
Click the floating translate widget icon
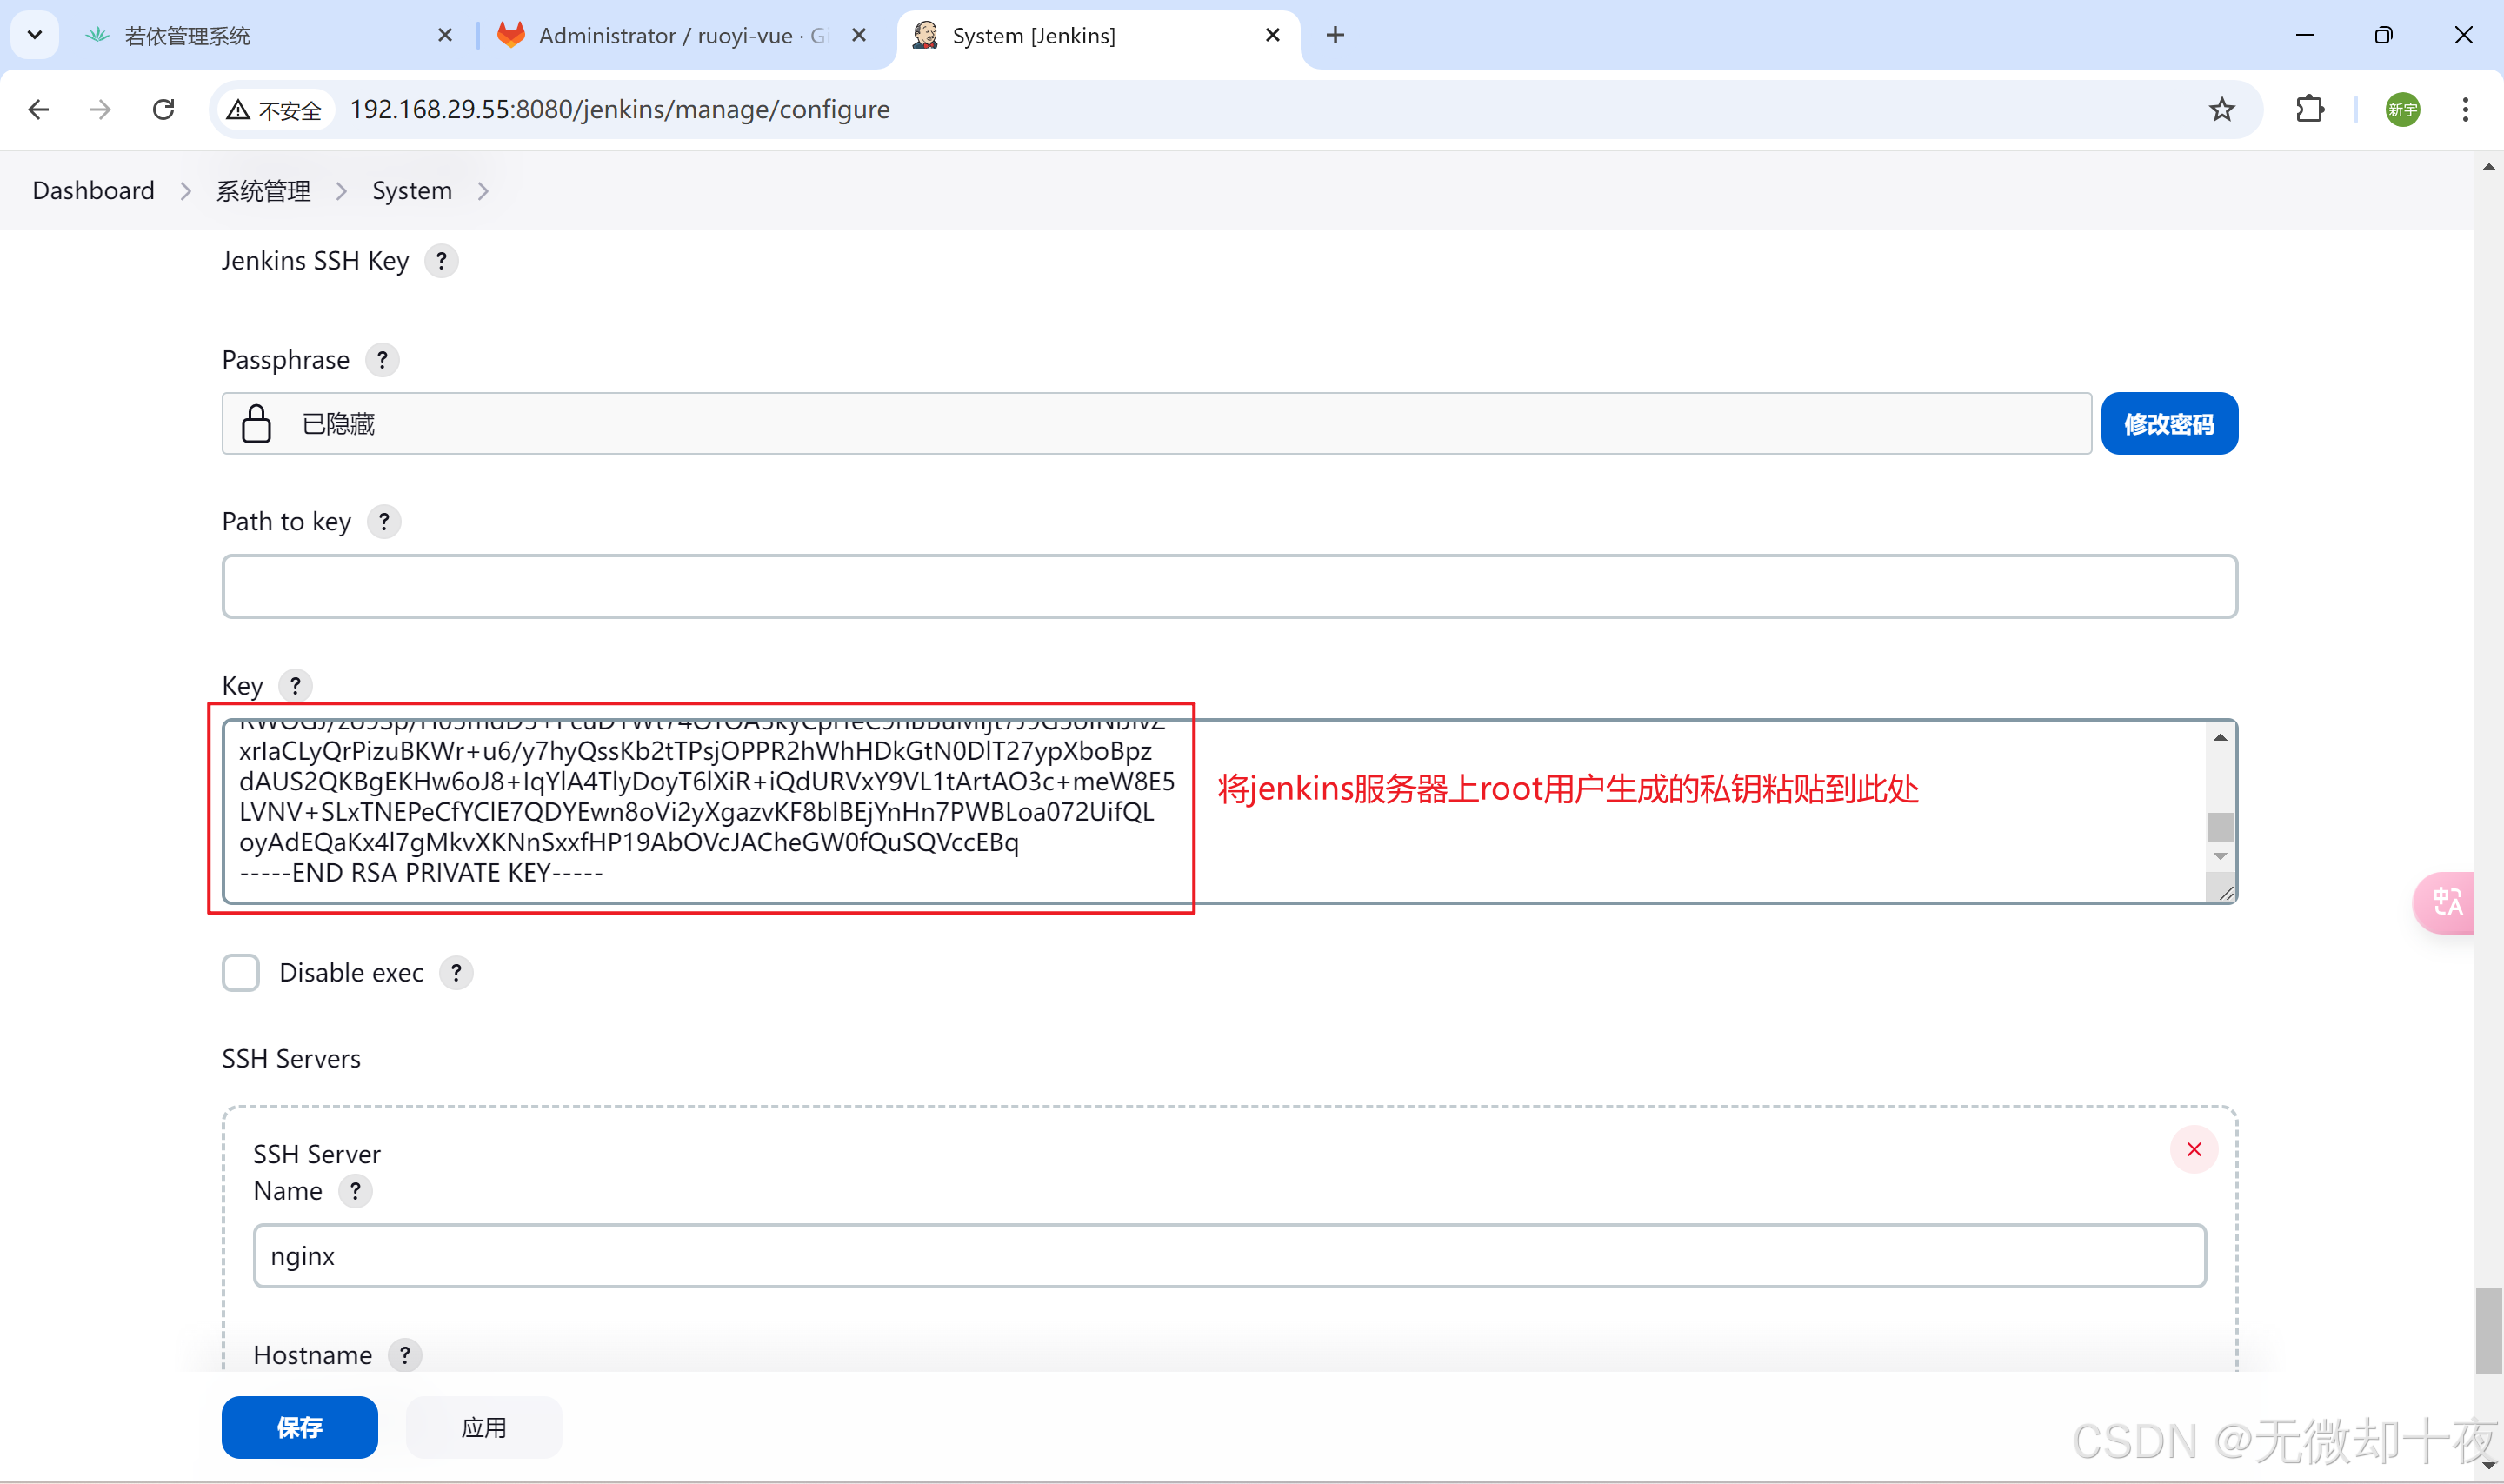[2446, 903]
